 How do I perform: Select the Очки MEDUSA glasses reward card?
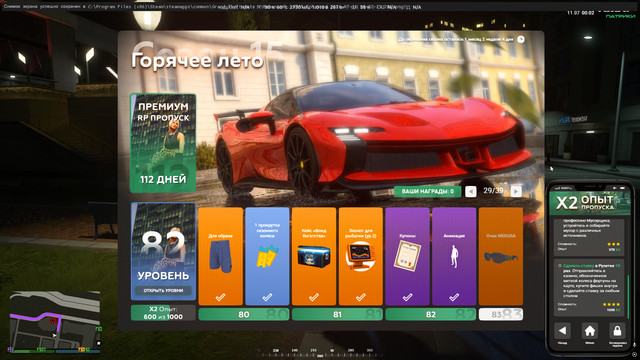pyautogui.click(x=501, y=256)
